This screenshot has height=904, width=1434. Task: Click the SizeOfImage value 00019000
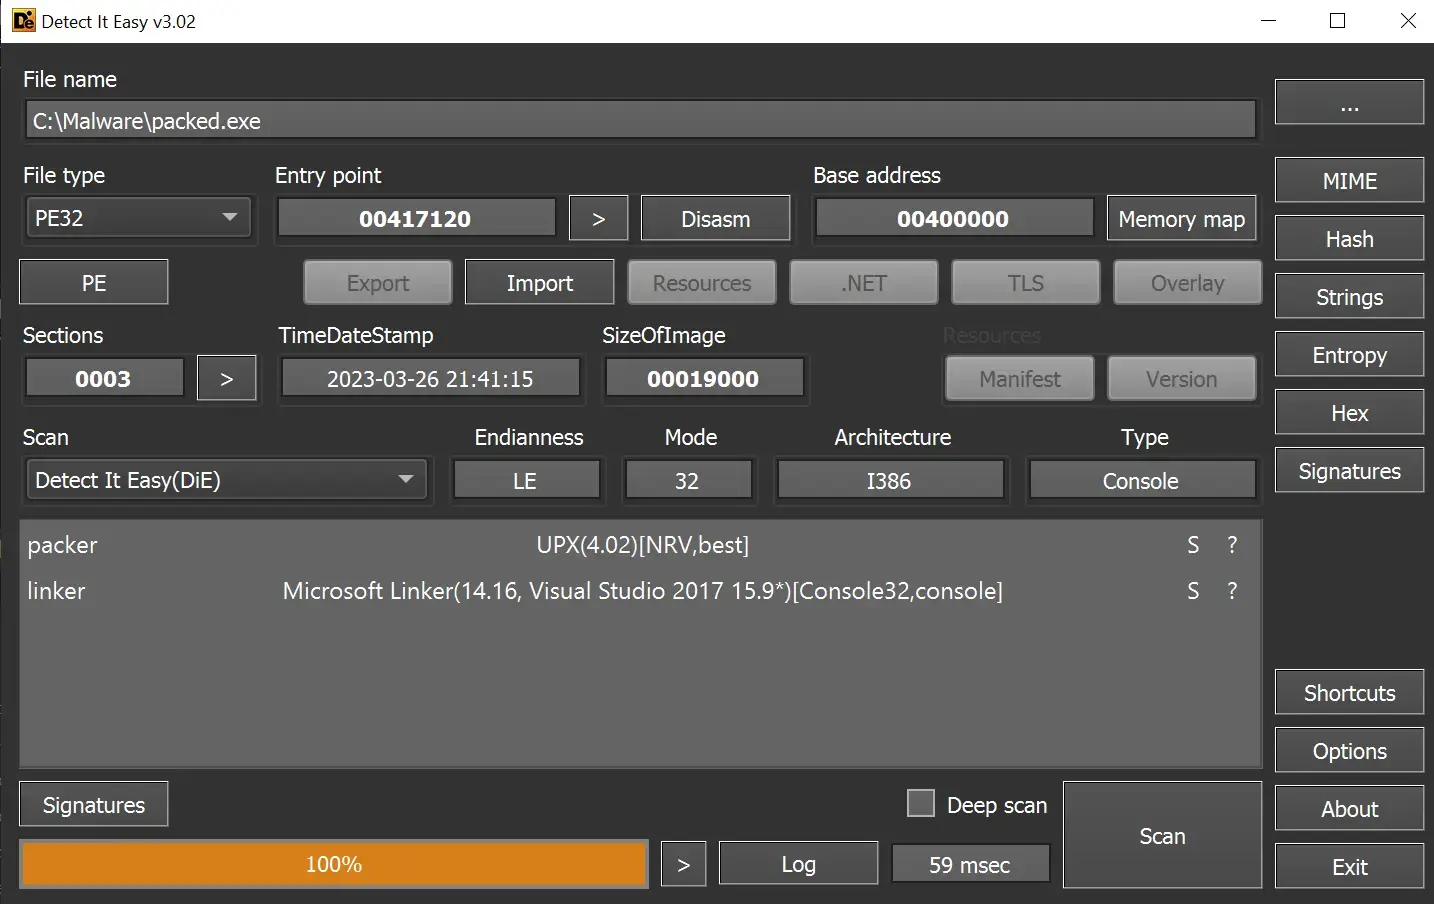[x=703, y=379]
